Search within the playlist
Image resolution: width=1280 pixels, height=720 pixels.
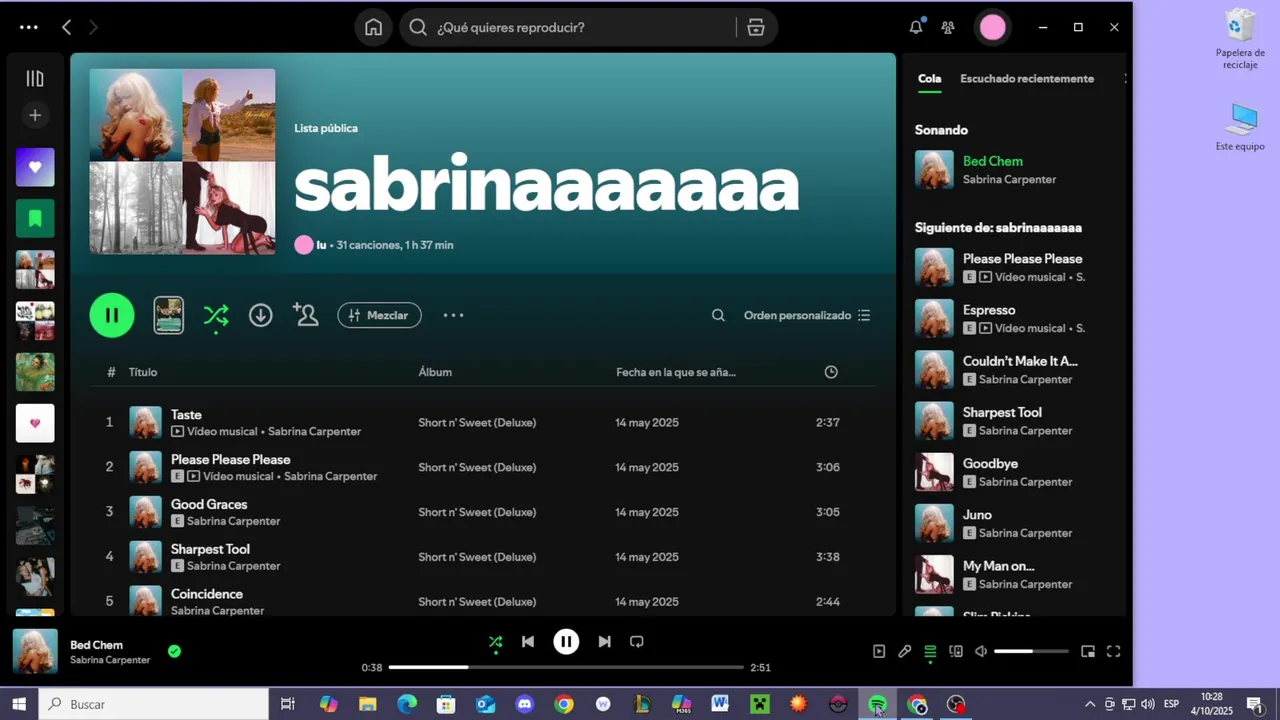tap(718, 315)
